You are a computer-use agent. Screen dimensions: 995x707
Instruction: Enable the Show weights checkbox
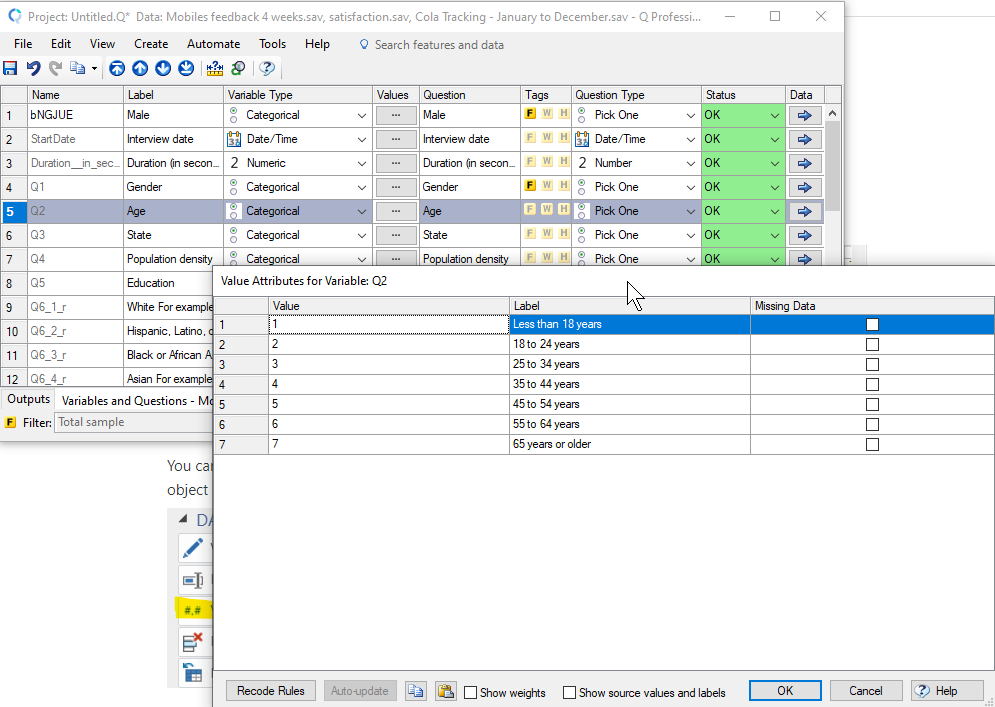(x=471, y=692)
